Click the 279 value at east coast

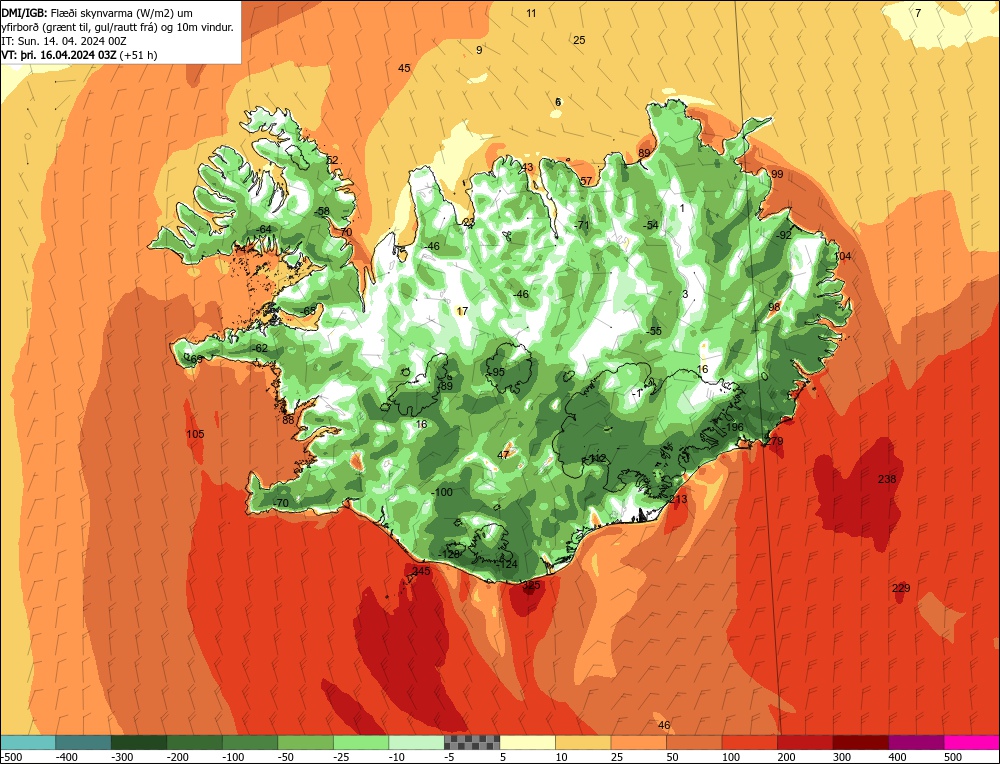click(x=774, y=441)
